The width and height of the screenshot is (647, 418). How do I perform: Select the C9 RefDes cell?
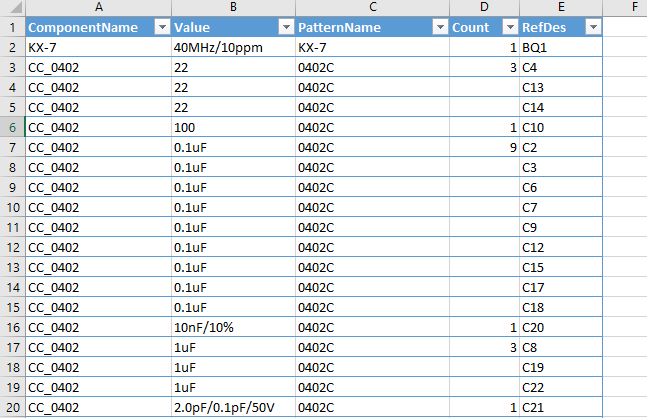coord(561,227)
